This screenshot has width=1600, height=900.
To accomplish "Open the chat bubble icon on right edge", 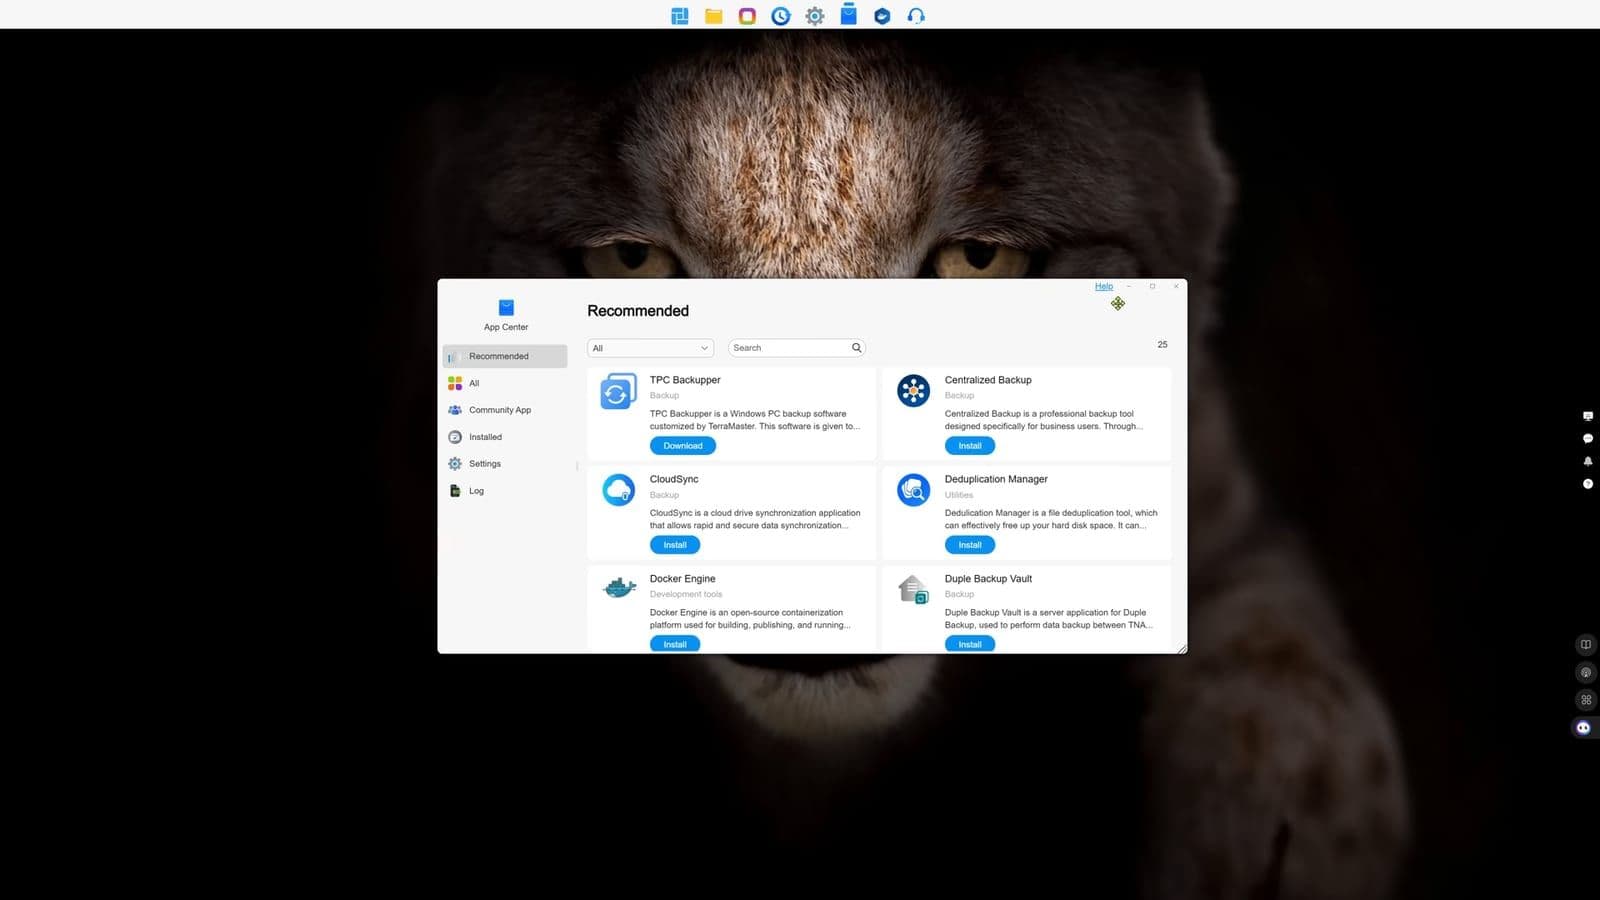I will (1587, 439).
